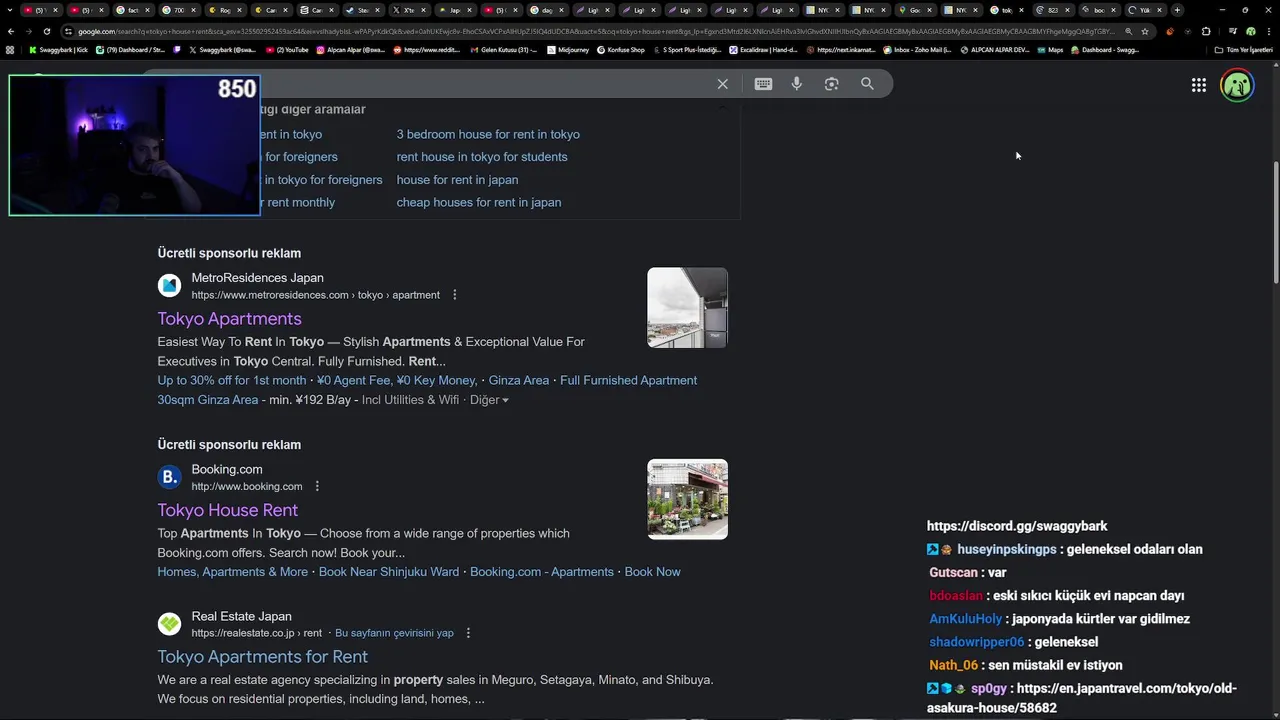
Task: Open 'Up to 30% off for 1st month' sitelink
Action: (232, 380)
